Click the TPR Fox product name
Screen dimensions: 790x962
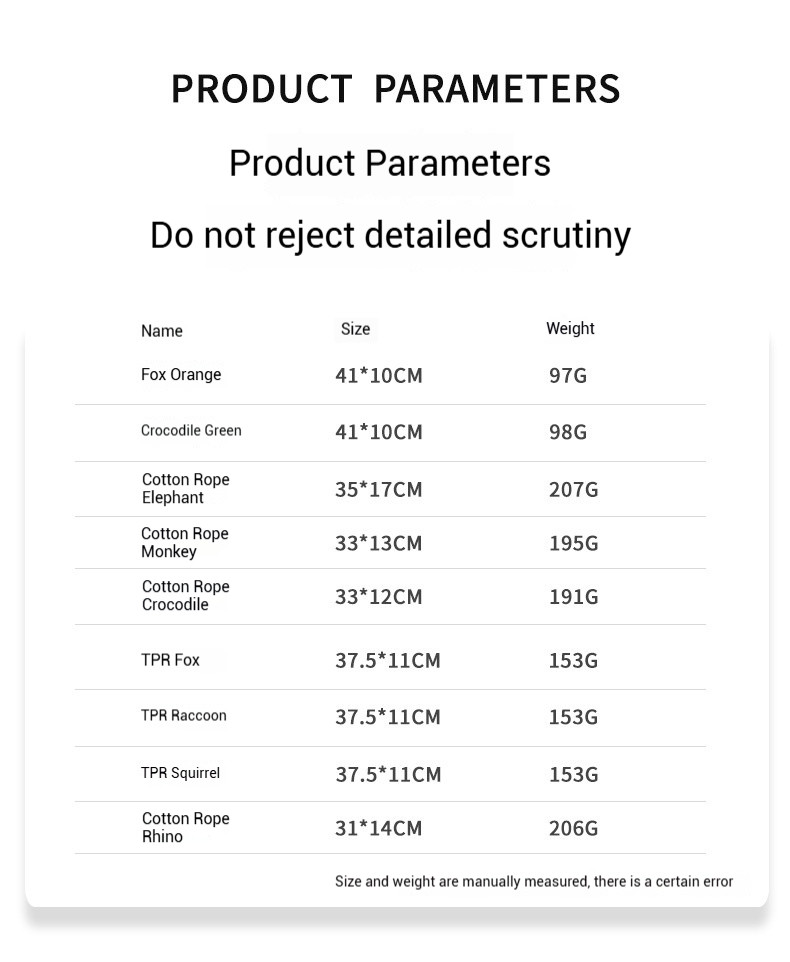click(x=170, y=660)
